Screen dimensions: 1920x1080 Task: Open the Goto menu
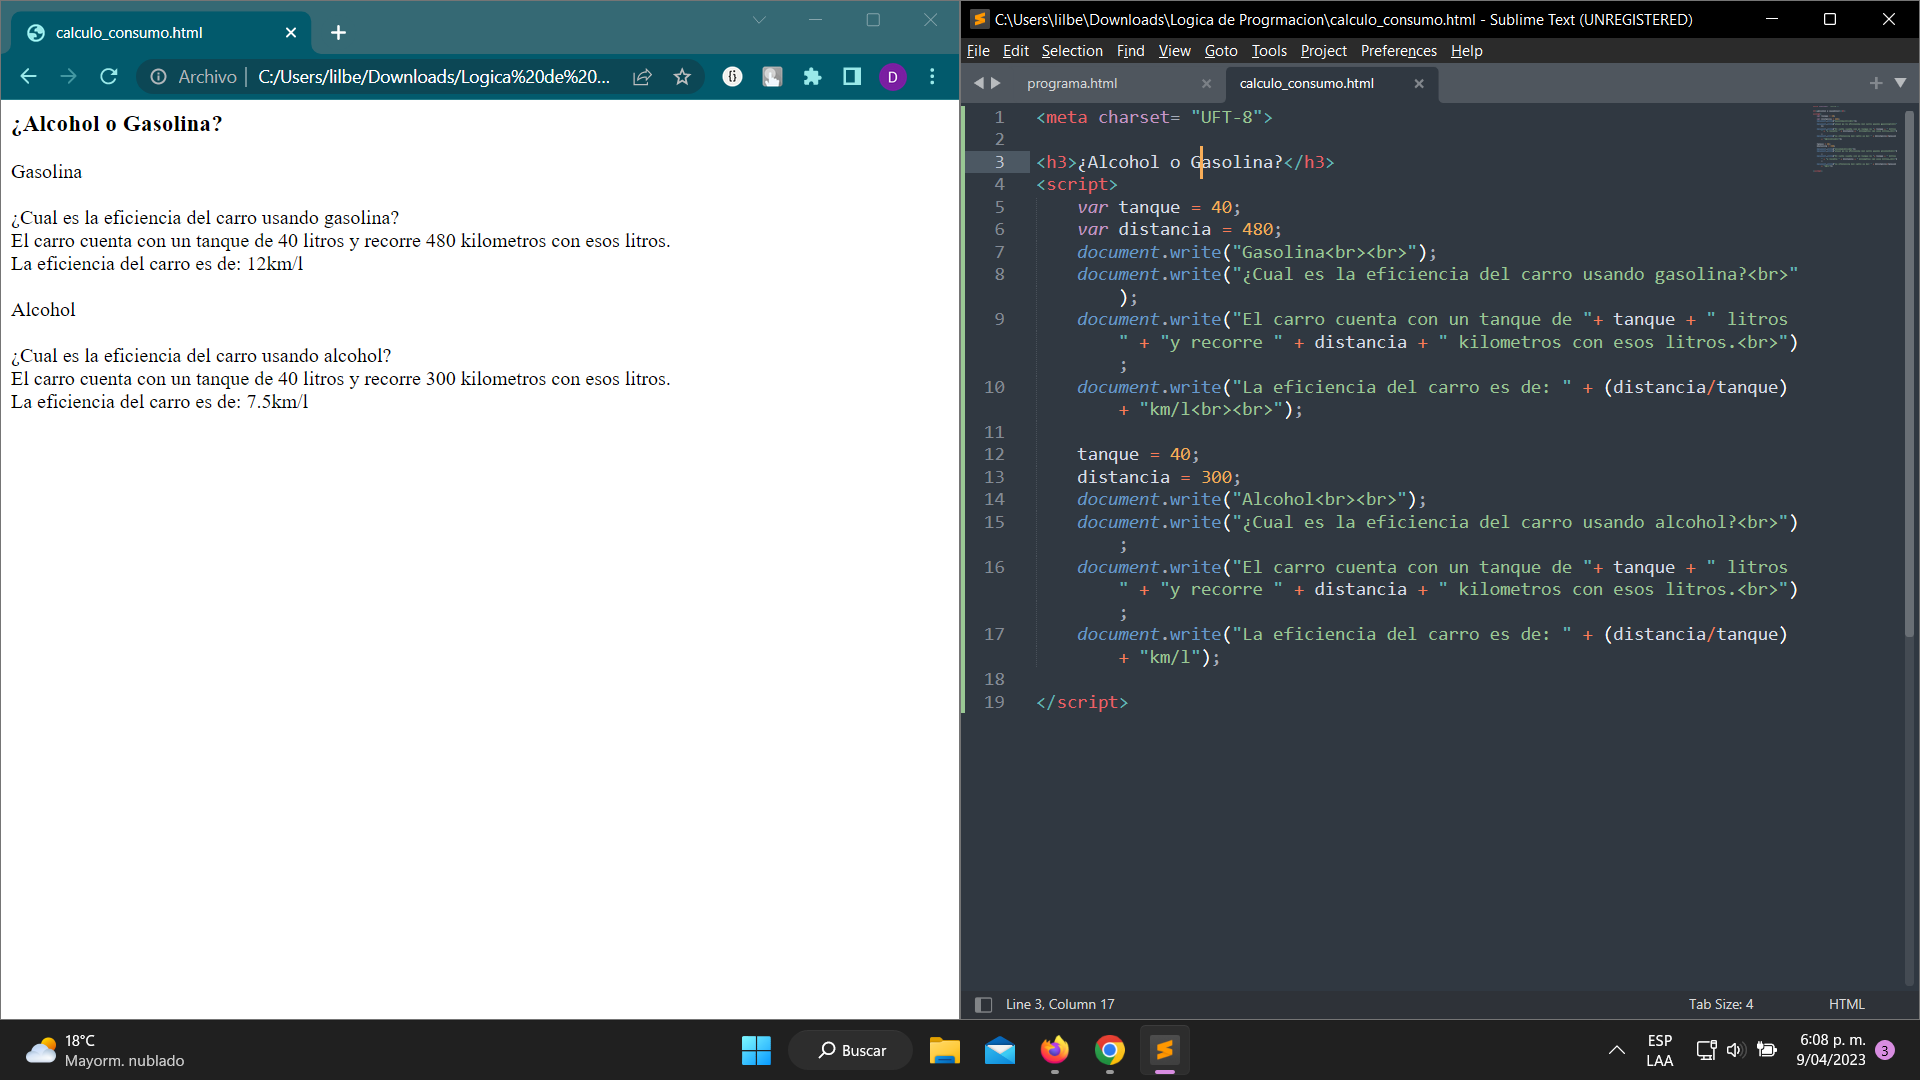[x=1220, y=51]
